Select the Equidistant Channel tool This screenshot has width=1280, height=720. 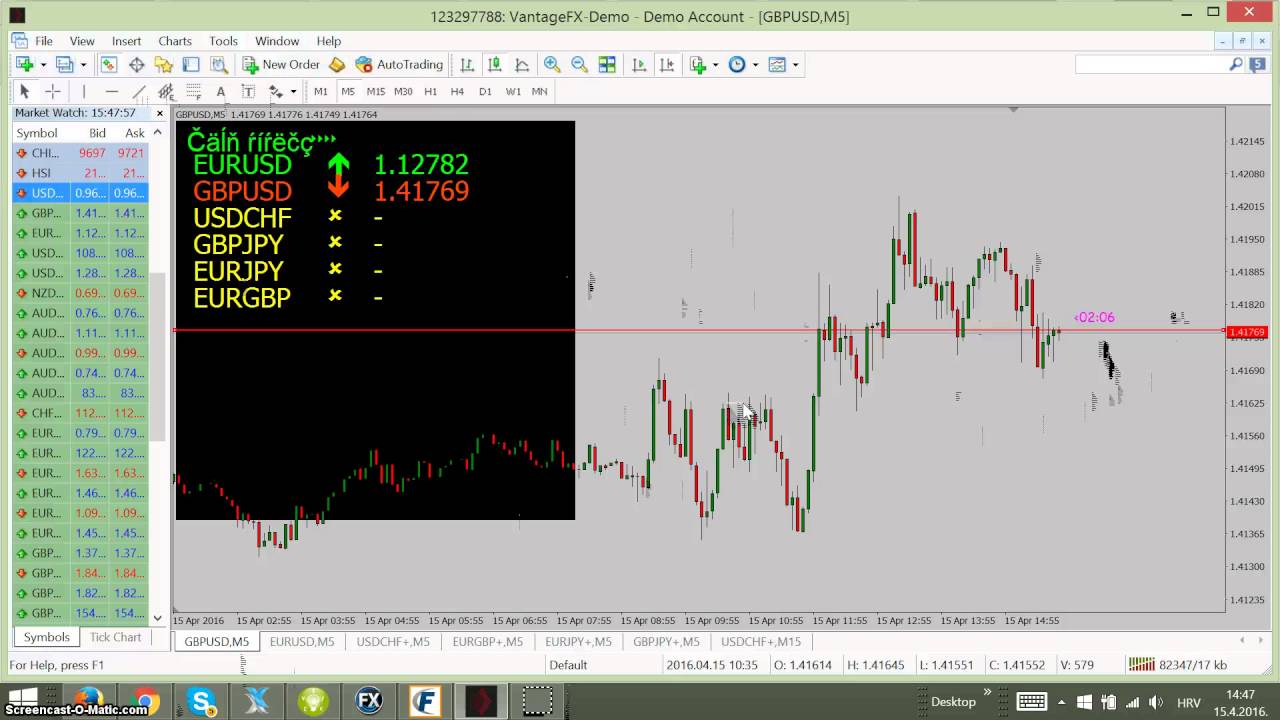(166, 91)
